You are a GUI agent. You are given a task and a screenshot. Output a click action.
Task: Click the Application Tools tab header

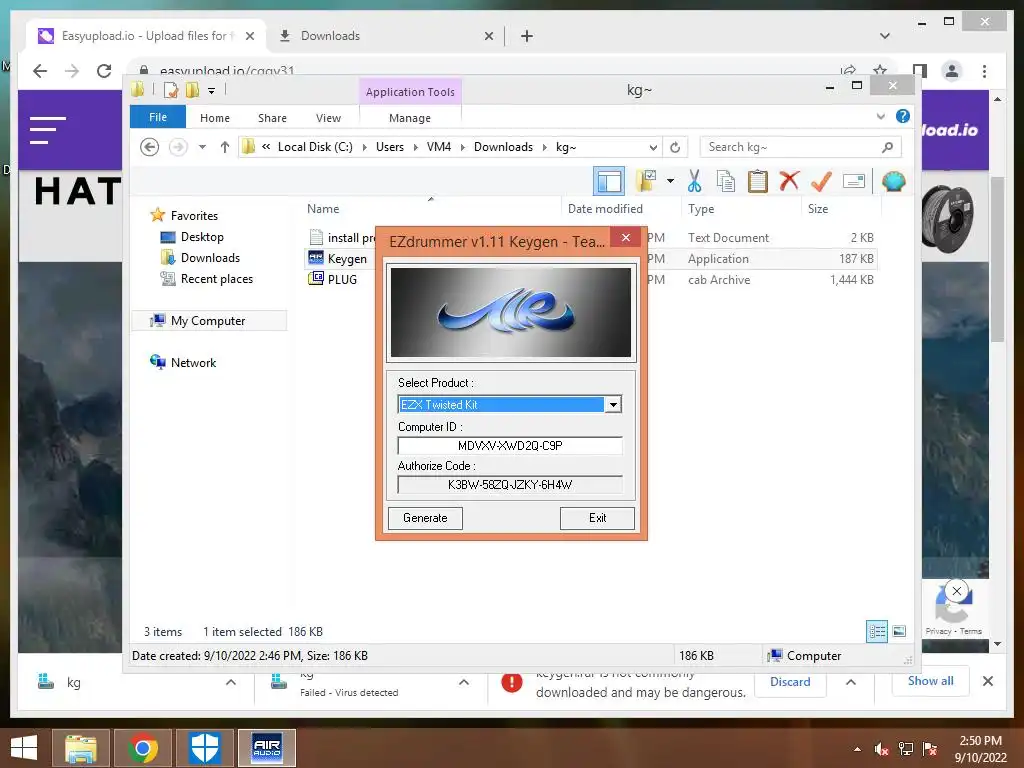coord(410,92)
